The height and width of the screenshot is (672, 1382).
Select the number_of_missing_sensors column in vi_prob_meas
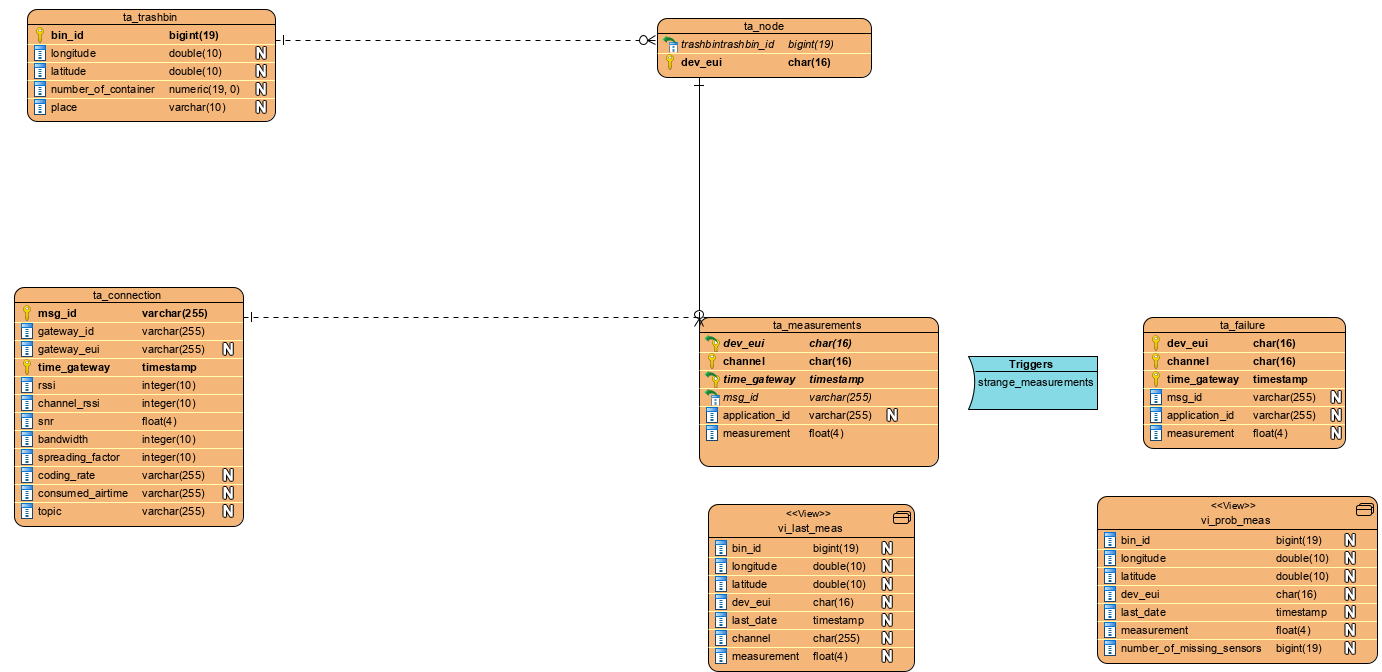(1190, 648)
